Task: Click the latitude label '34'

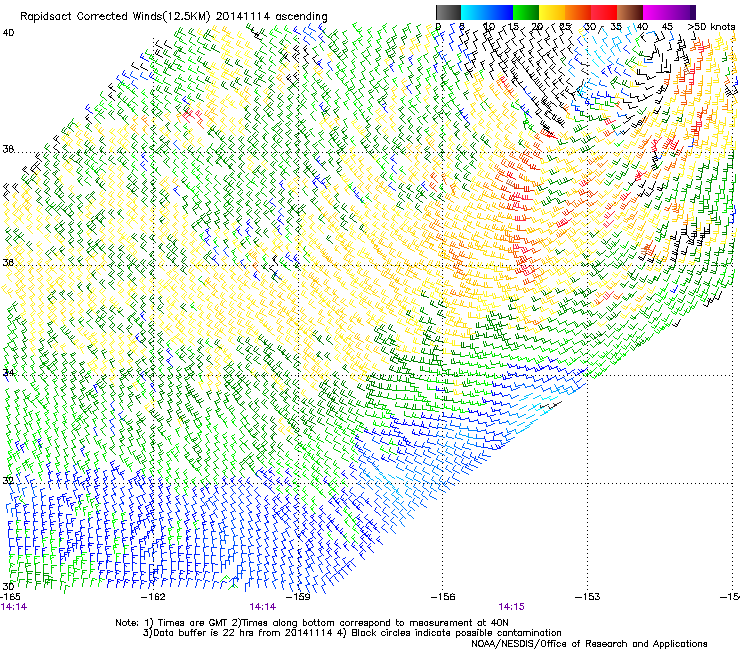Action: [8, 373]
